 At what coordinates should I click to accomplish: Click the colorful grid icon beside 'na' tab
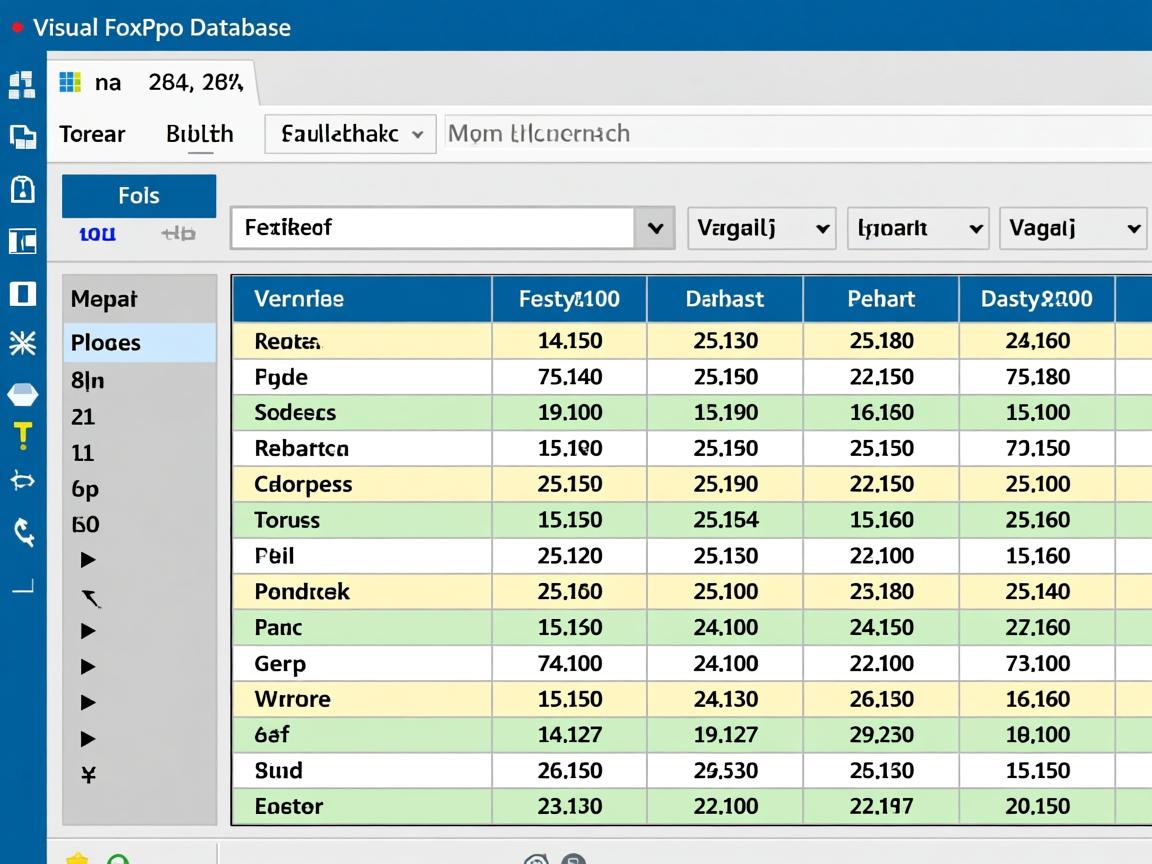point(70,82)
